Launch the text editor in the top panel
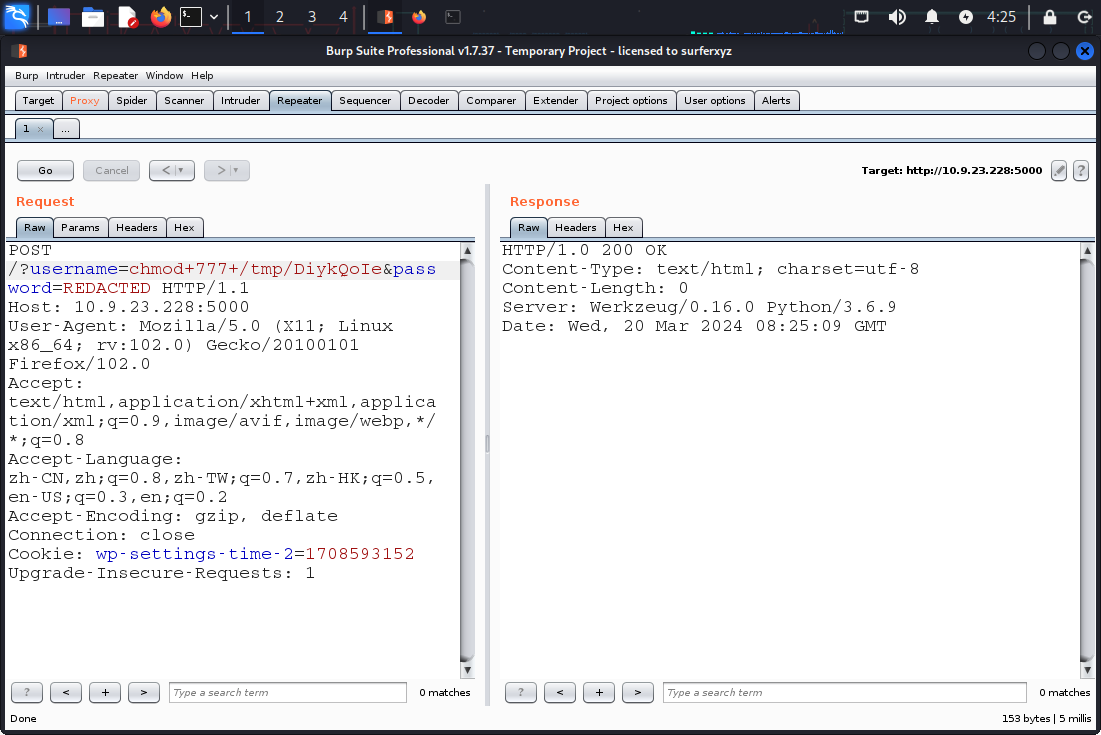The height and width of the screenshot is (735, 1101). [127, 17]
